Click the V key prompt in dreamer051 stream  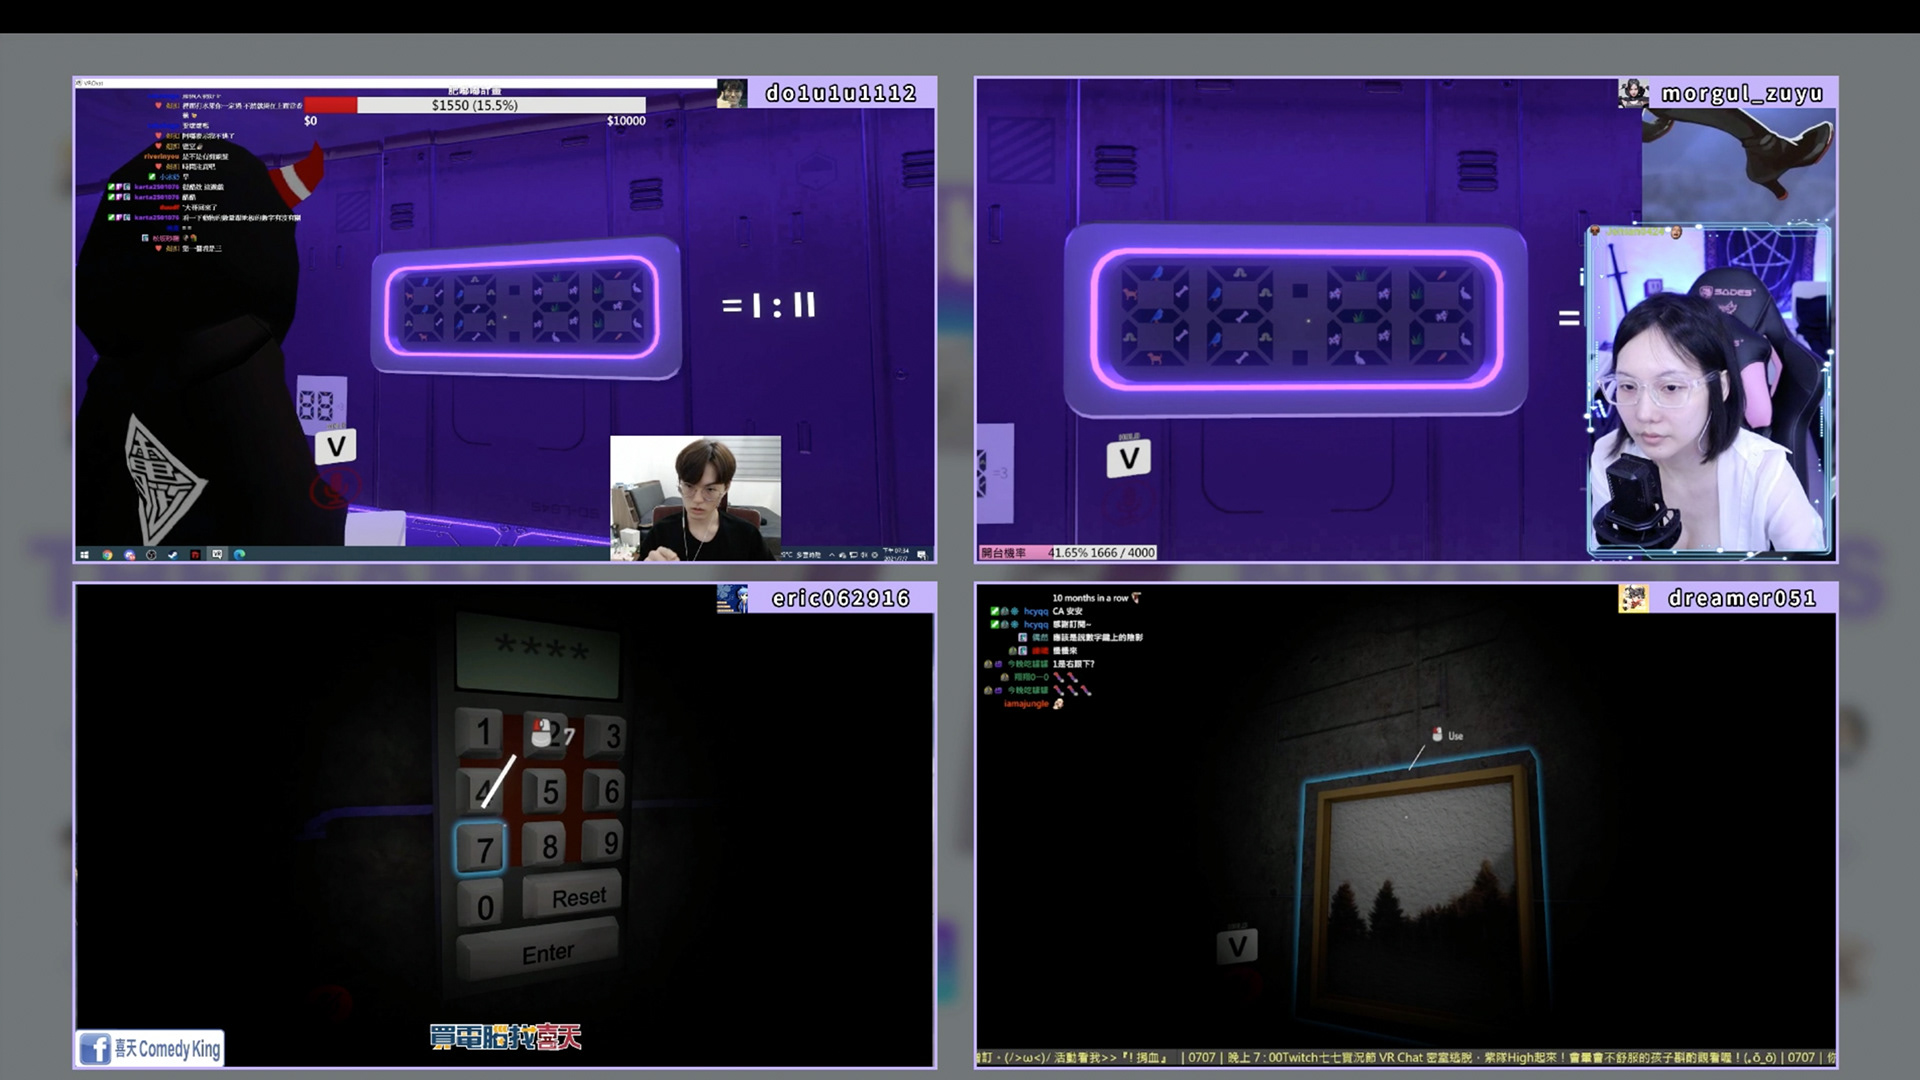click(1237, 945)
